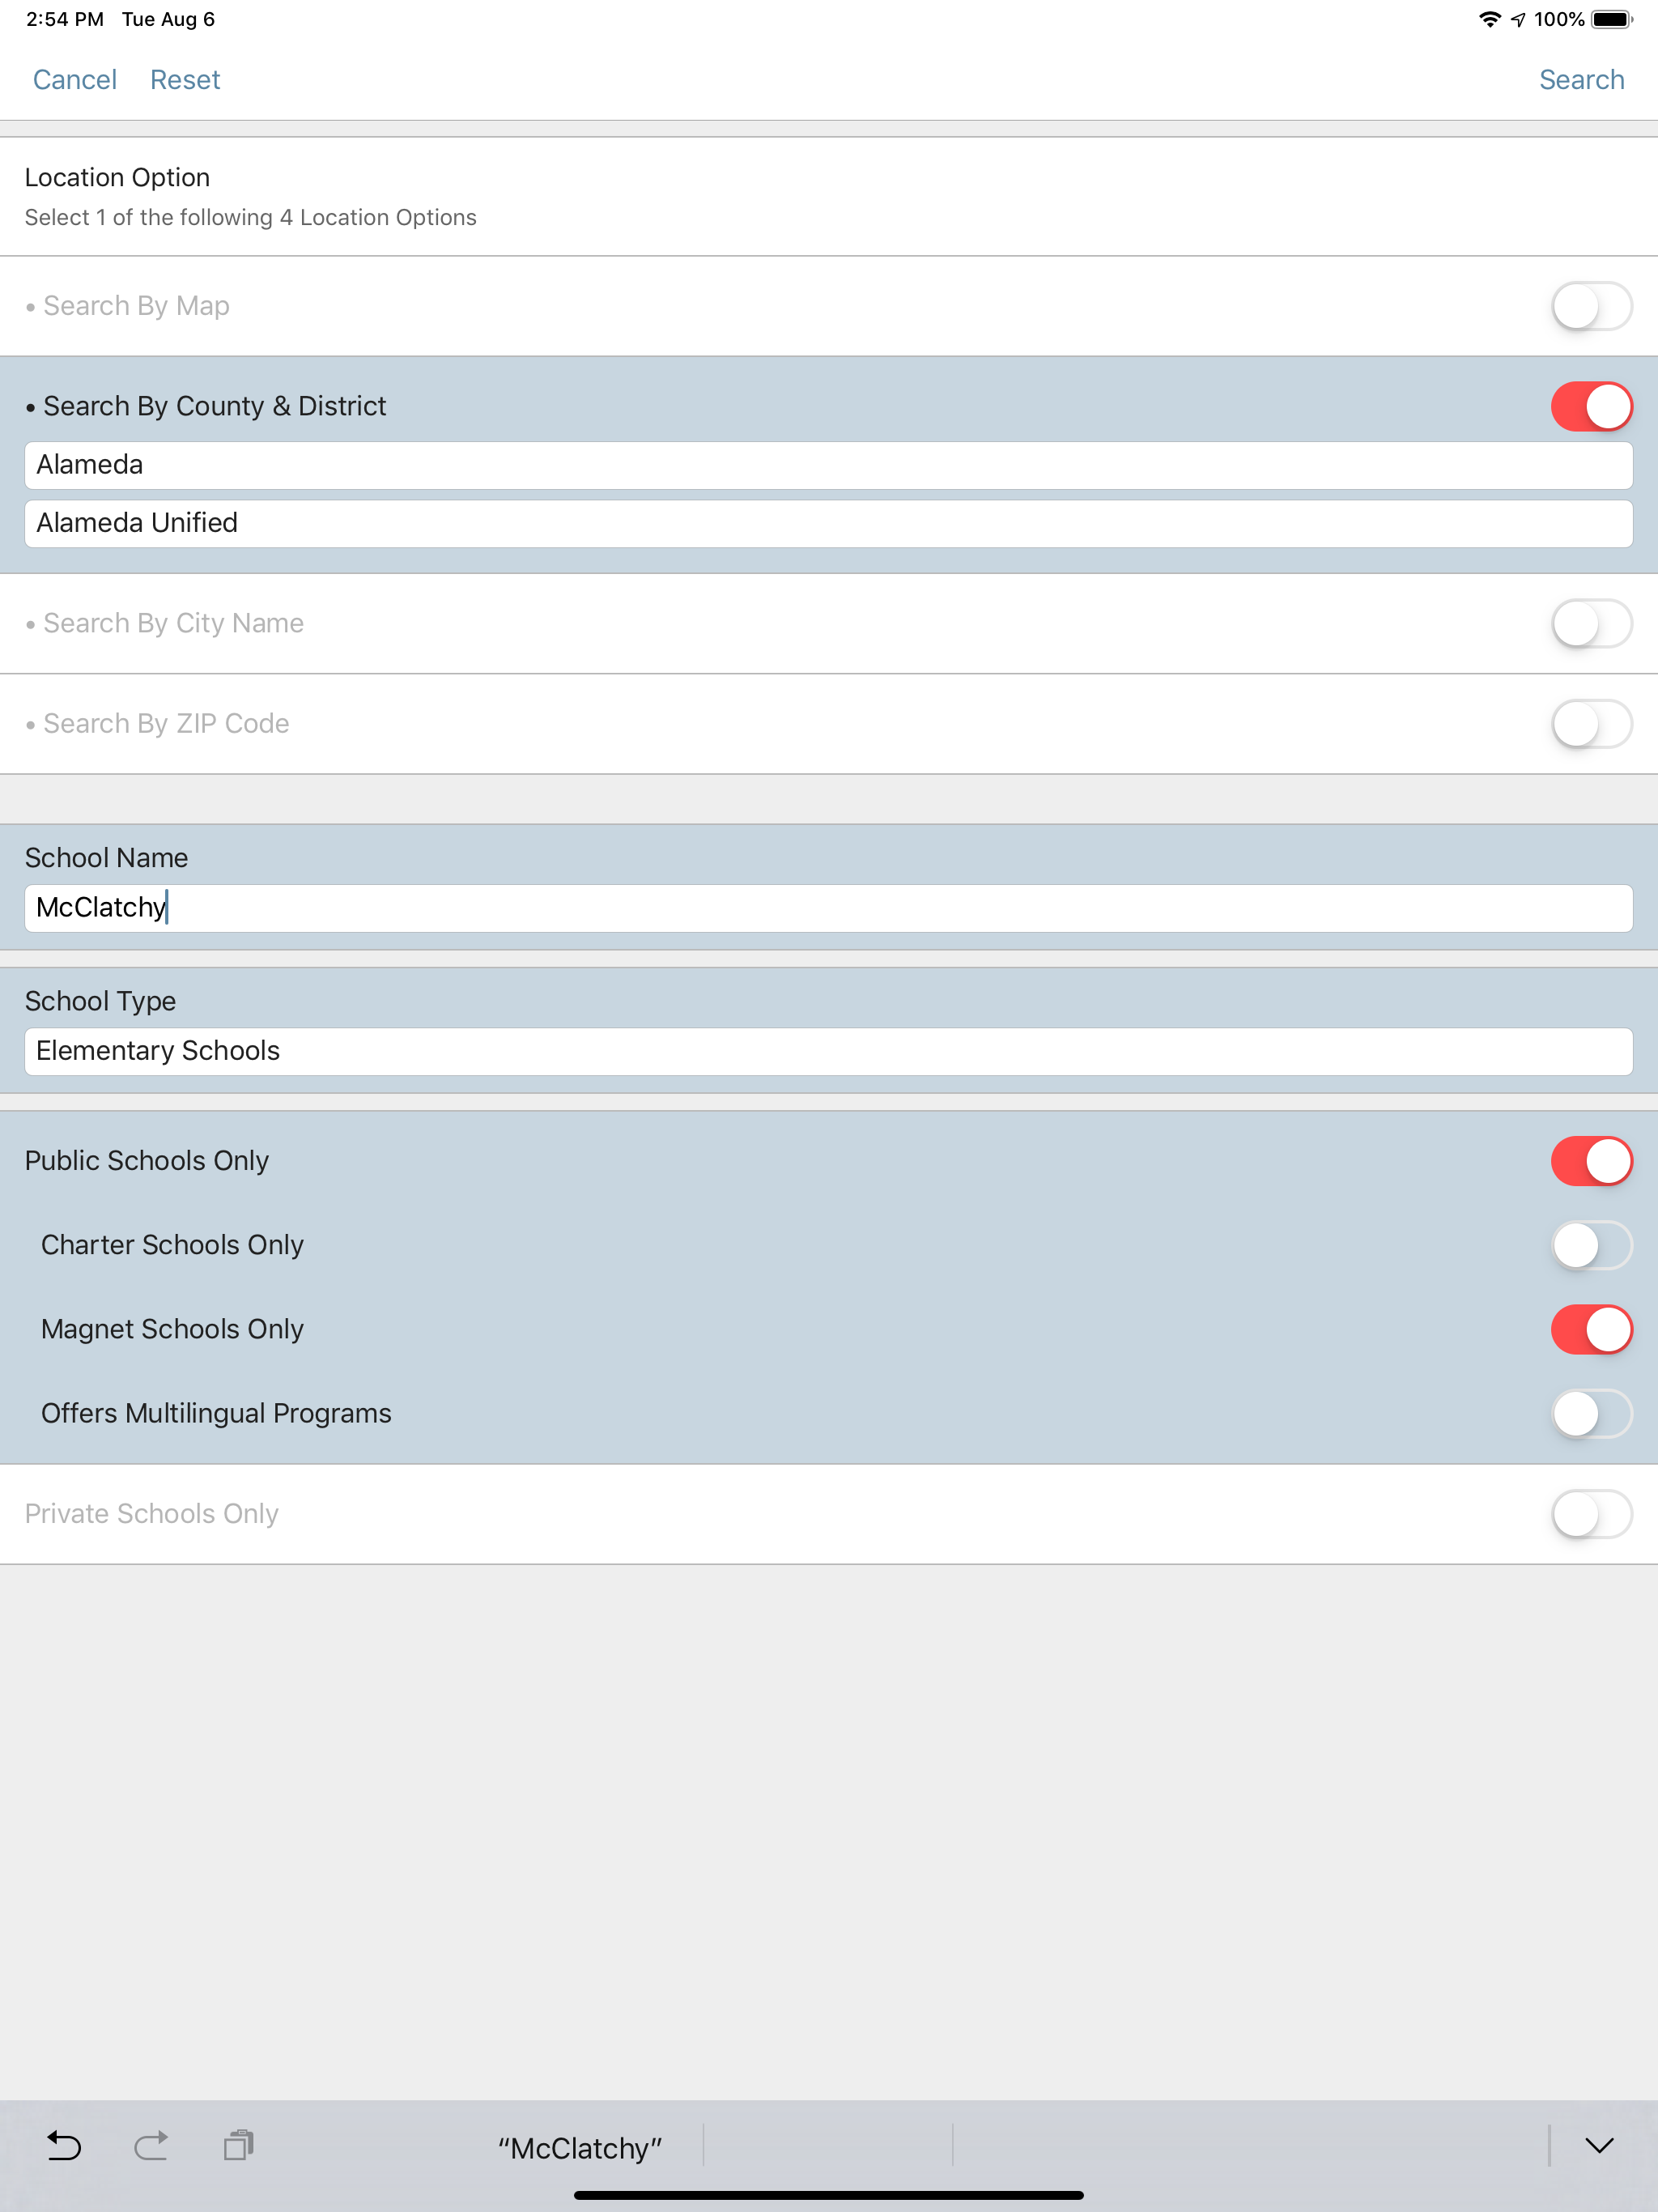Tap the paste clipboard icon

click(238, 2146)
